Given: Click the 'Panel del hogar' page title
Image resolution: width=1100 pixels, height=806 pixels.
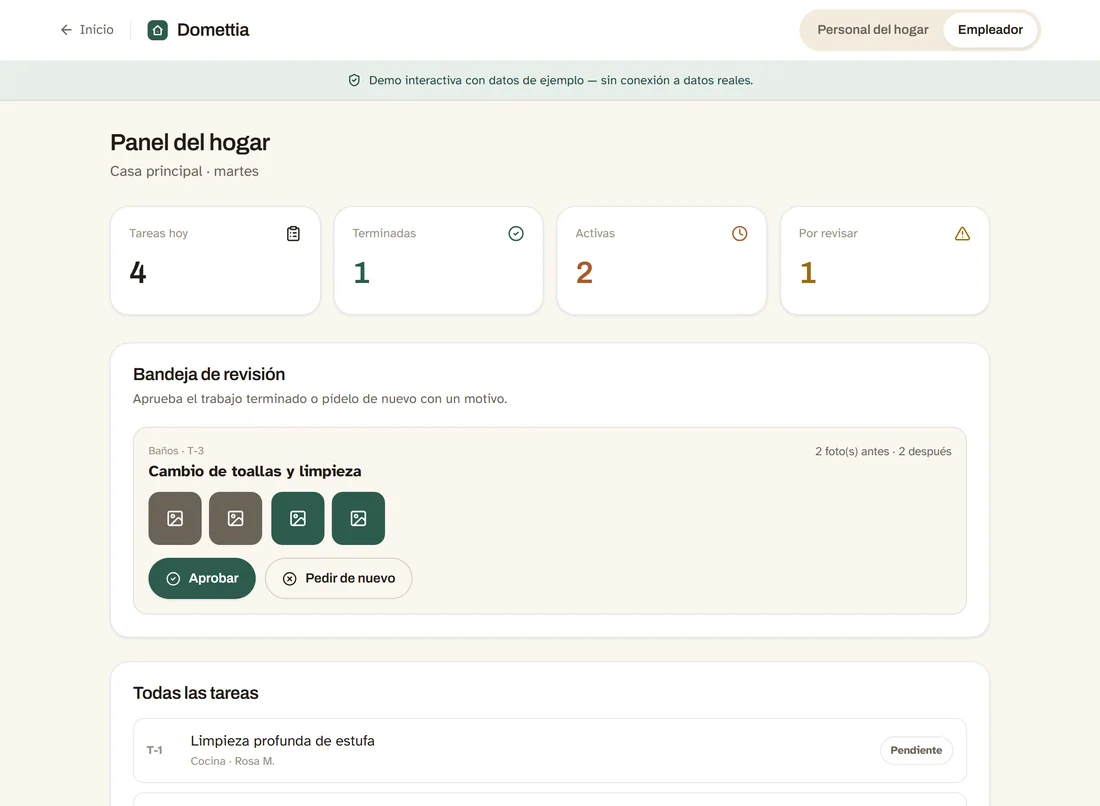Looking at the screenshot, I should (190, 142).
